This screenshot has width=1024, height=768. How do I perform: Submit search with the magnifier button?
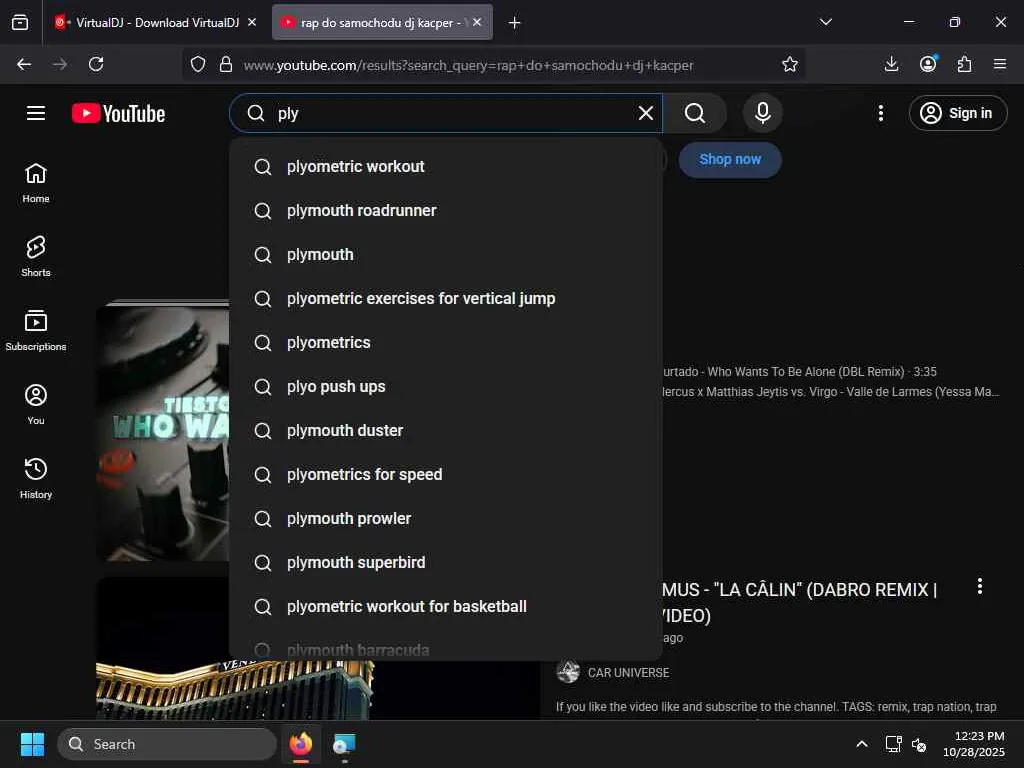695,113
